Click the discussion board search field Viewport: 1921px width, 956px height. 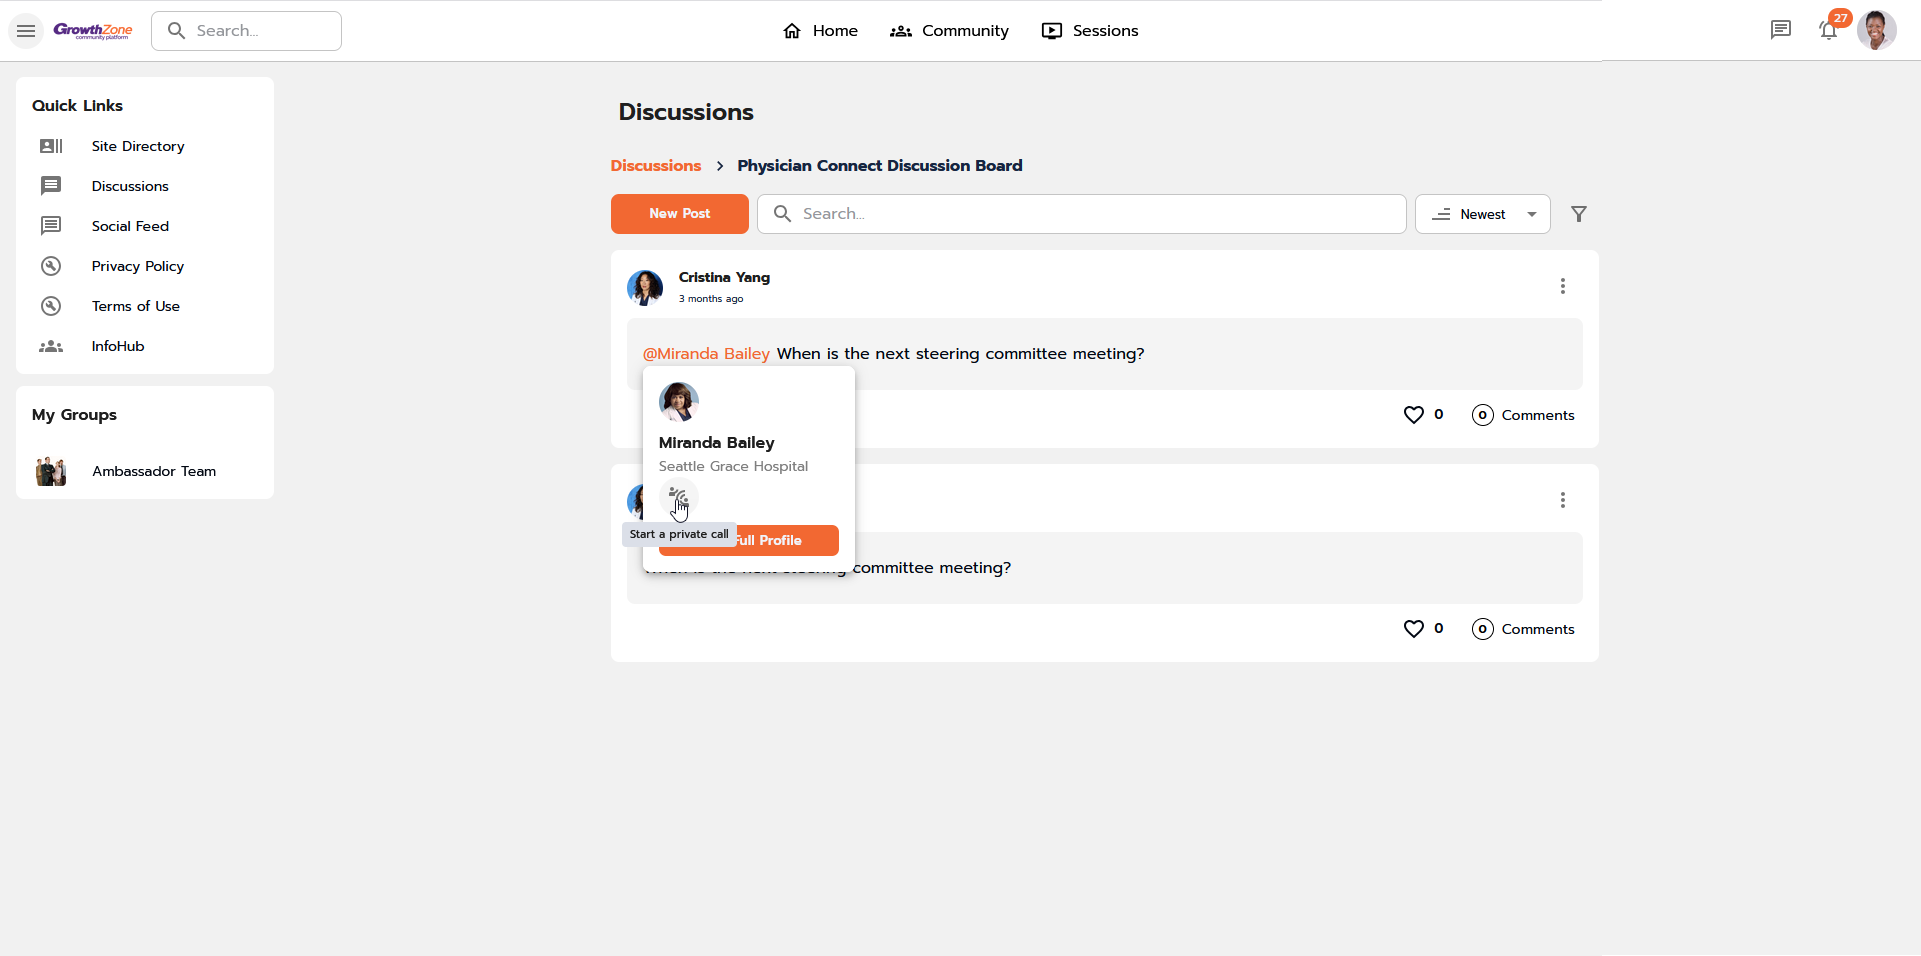[x=1080, y=214]
